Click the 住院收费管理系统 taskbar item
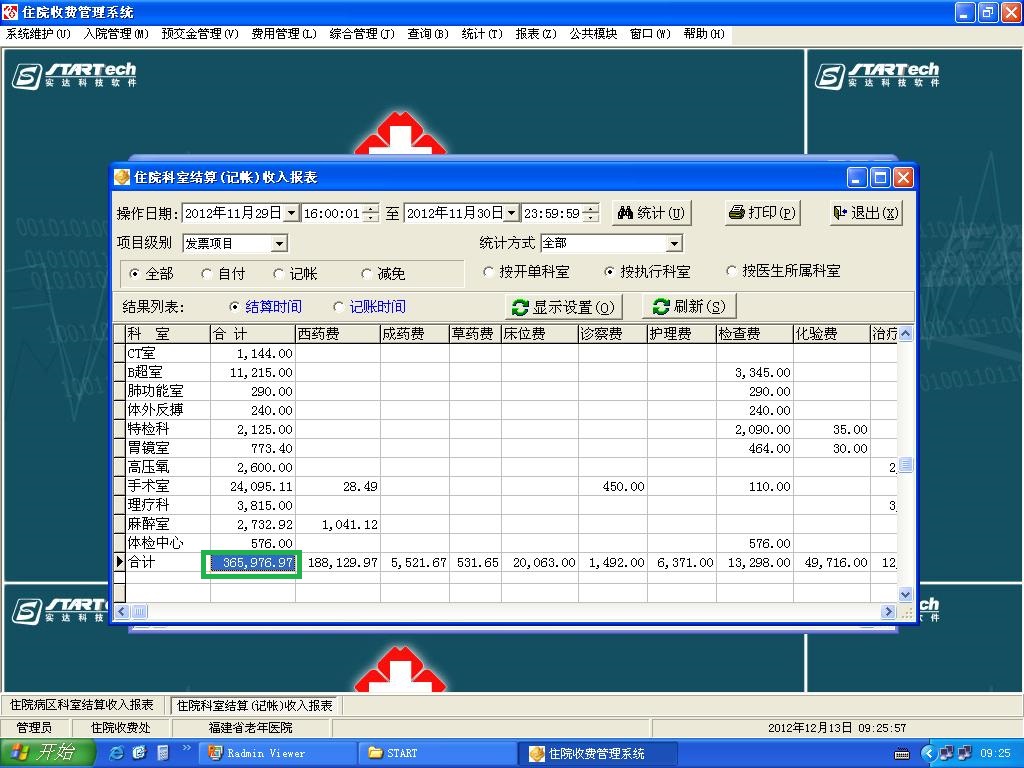This screenshot has height=768, width=1024. [596, 753]
